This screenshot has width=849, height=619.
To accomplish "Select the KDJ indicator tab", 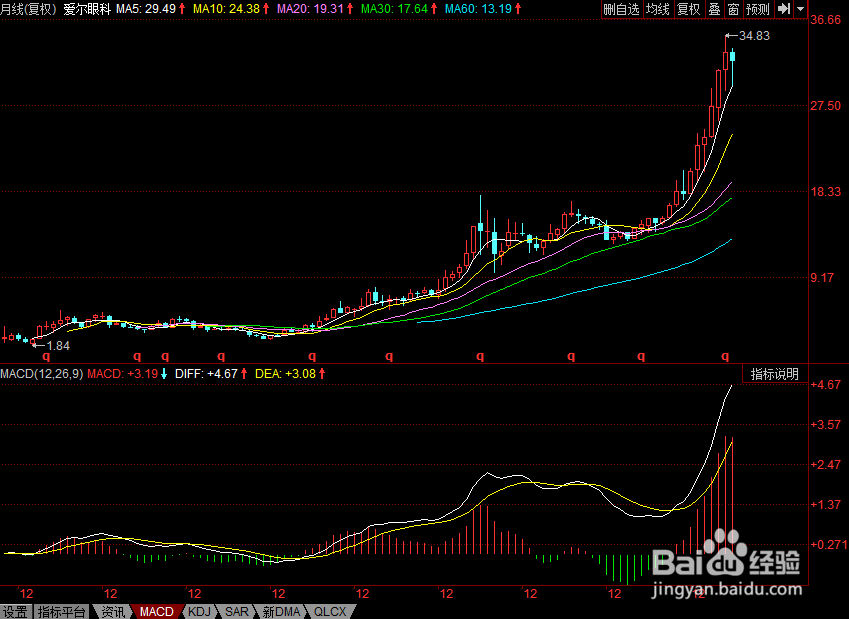I will pyautogui.click(x=199, y=612).
